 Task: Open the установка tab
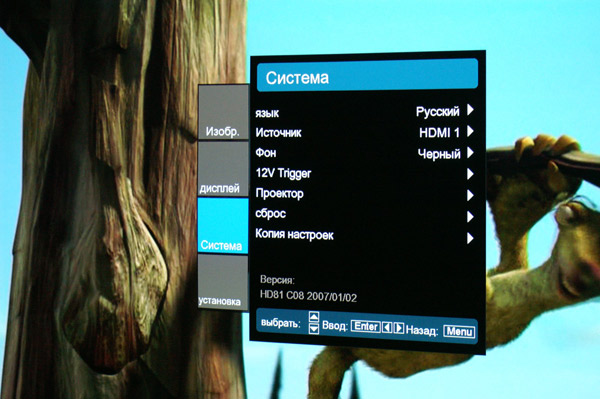pyautogui.click(x=223, y=283)
